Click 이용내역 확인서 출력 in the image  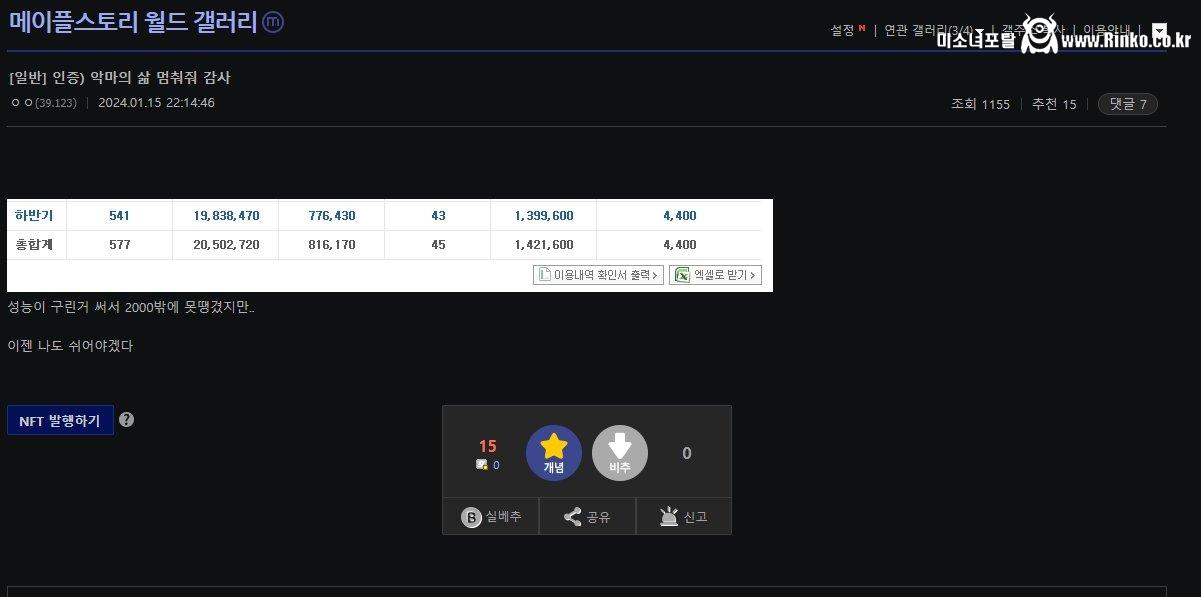(598, 275)
